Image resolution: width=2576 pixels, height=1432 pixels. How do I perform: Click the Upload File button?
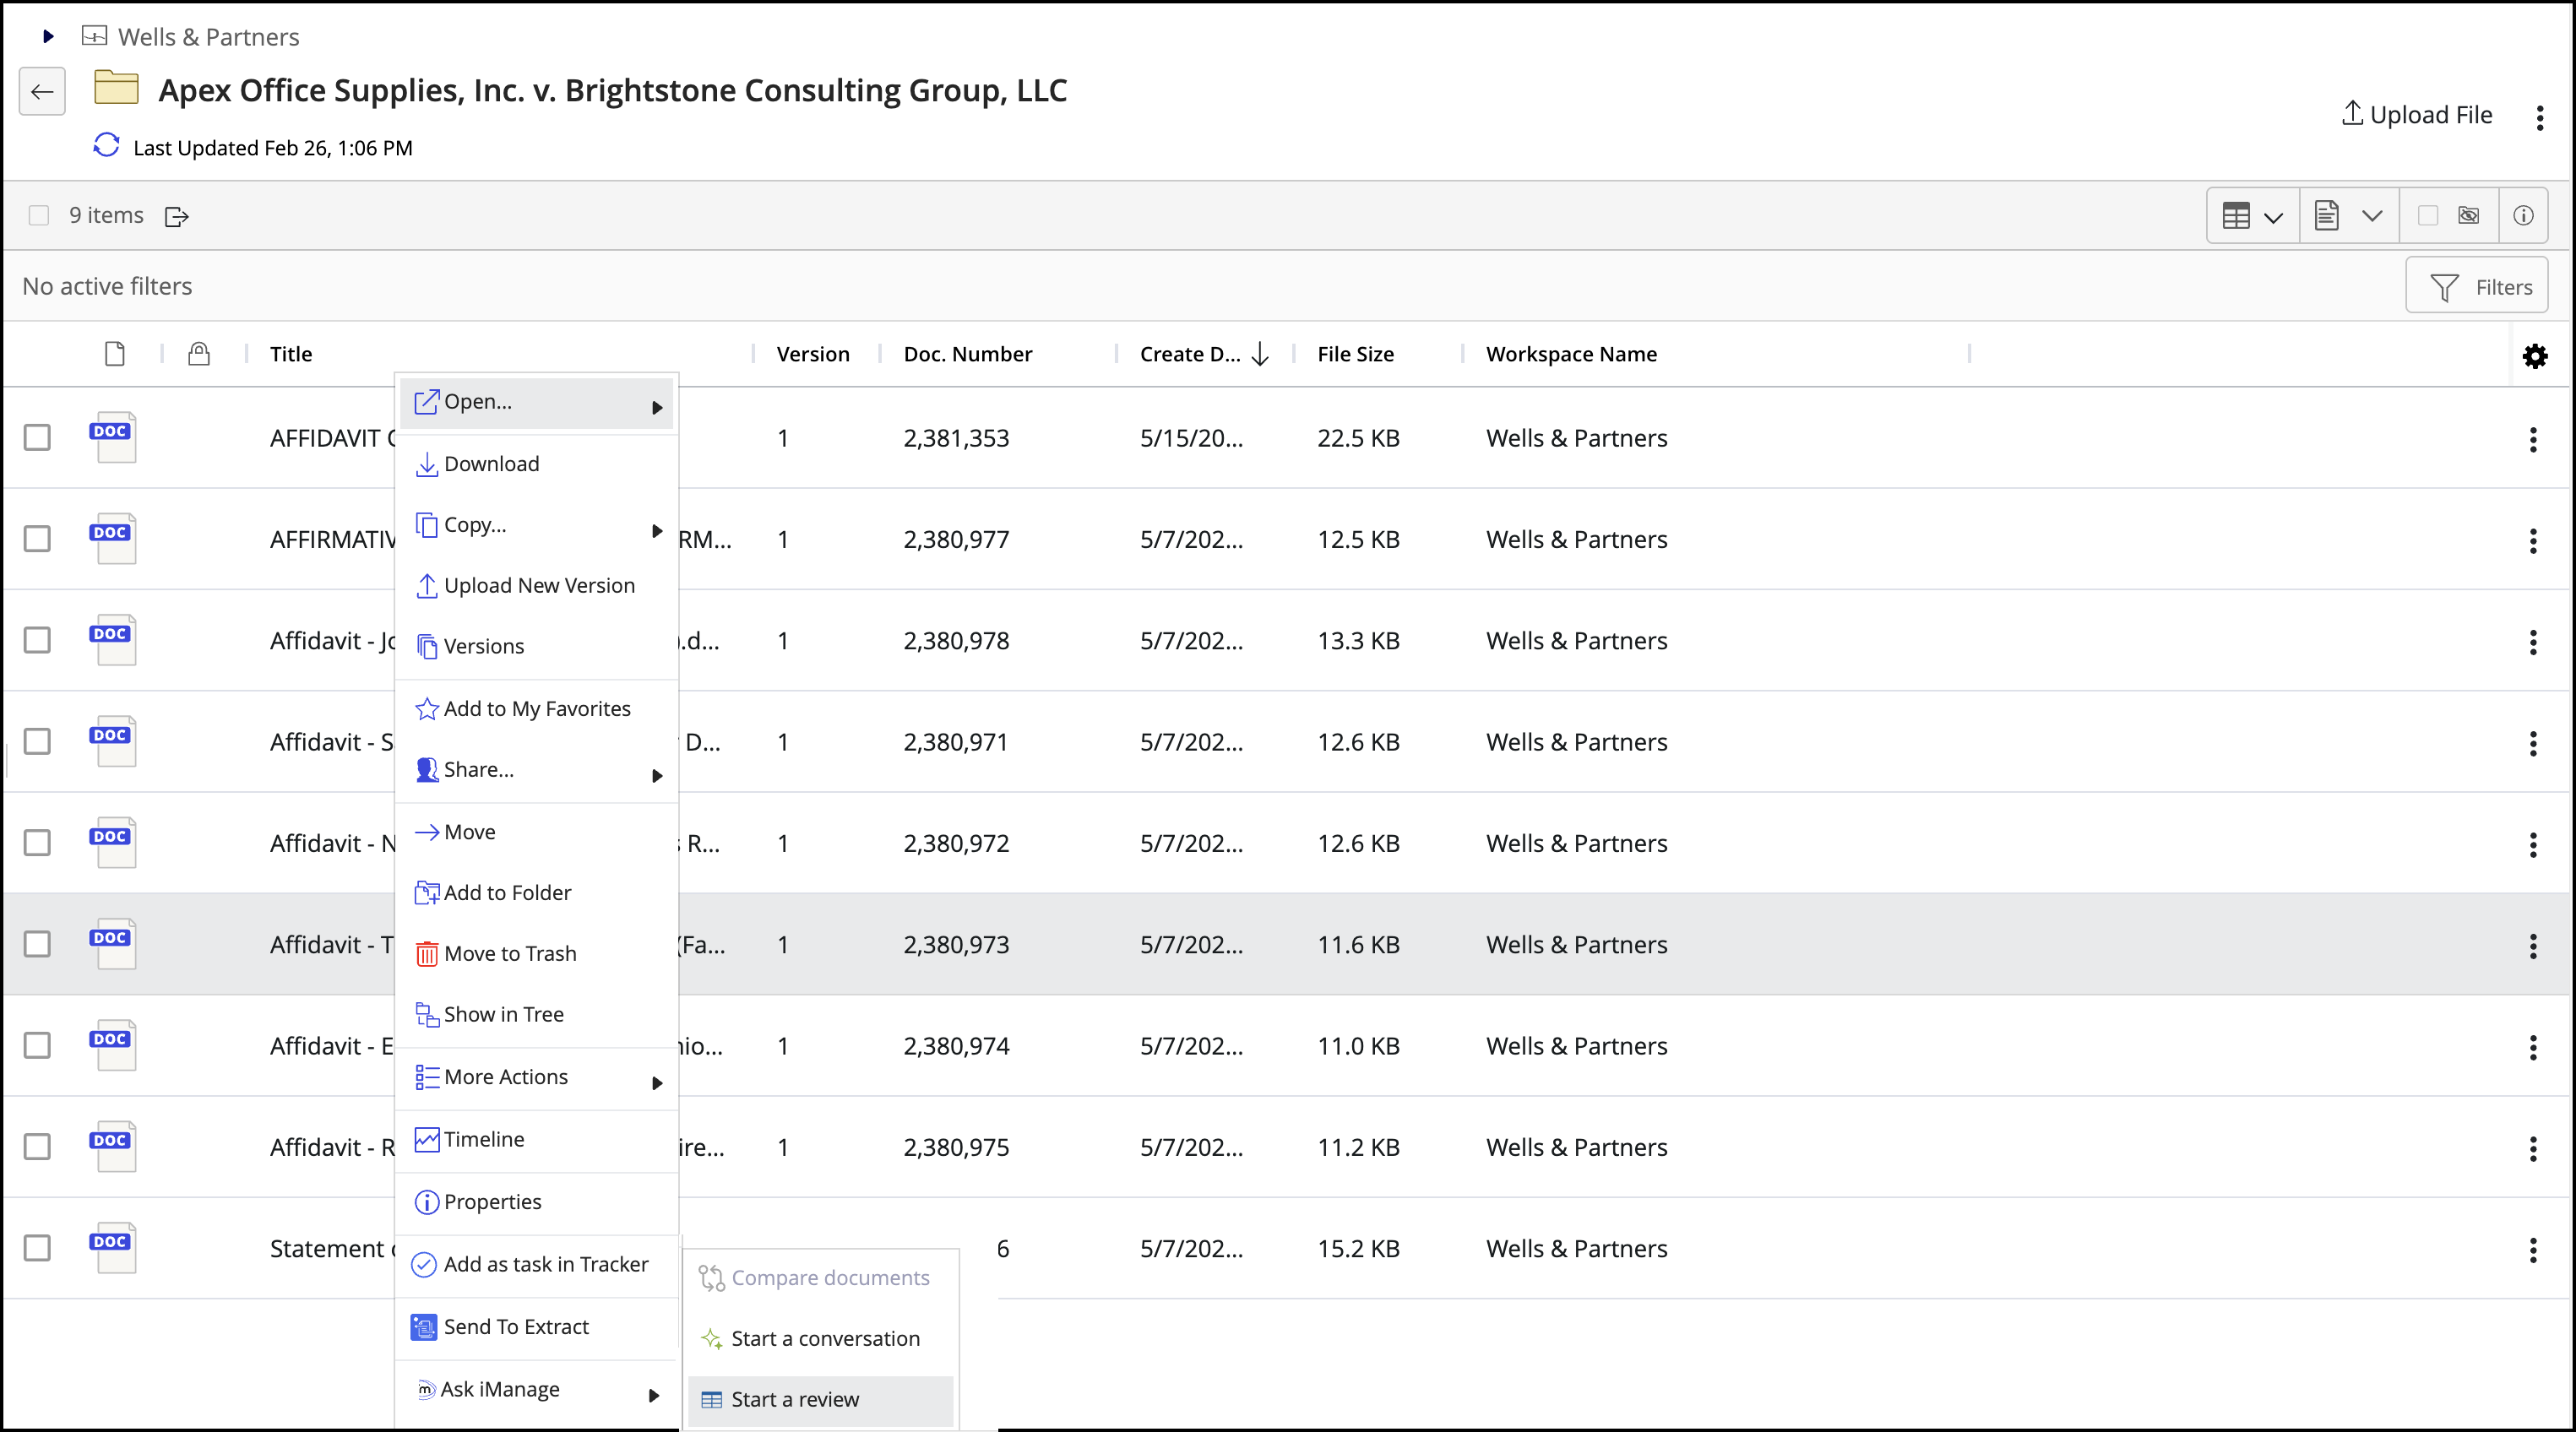2416,115
